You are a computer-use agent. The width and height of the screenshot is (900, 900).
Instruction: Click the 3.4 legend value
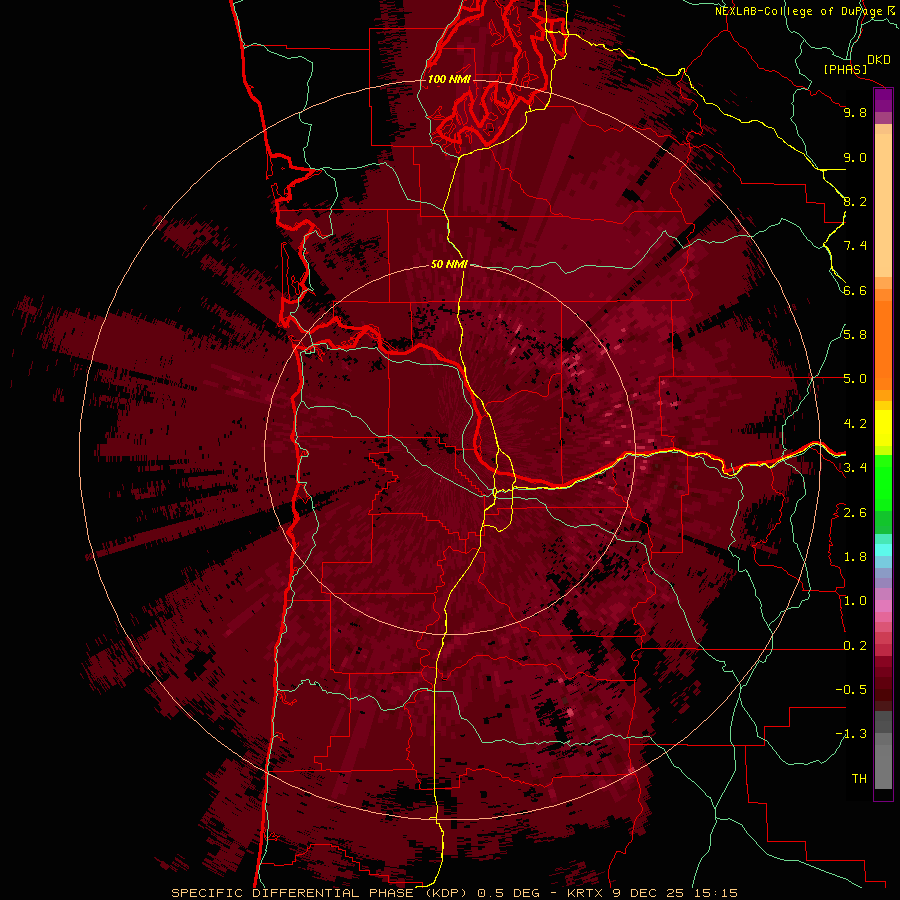pos(855,468)
